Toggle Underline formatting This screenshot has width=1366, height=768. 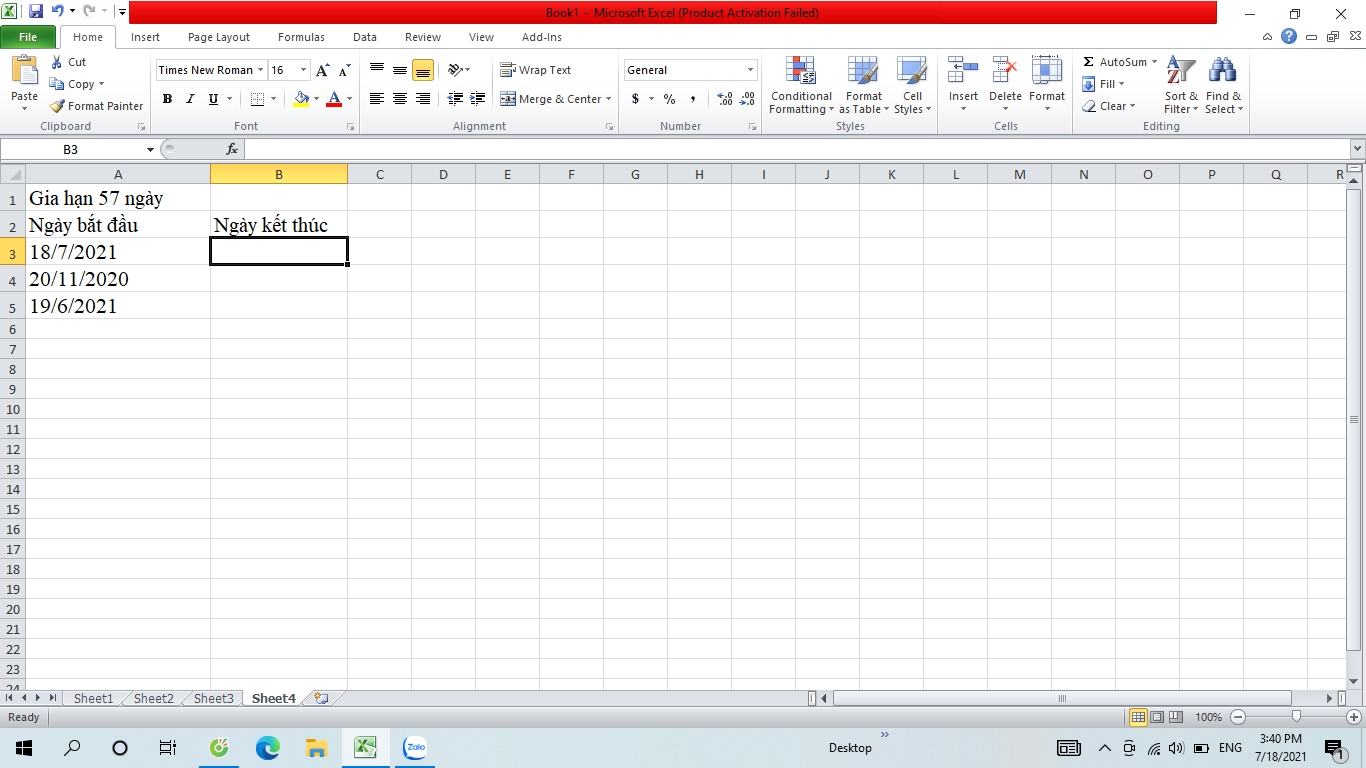(213, 99)
